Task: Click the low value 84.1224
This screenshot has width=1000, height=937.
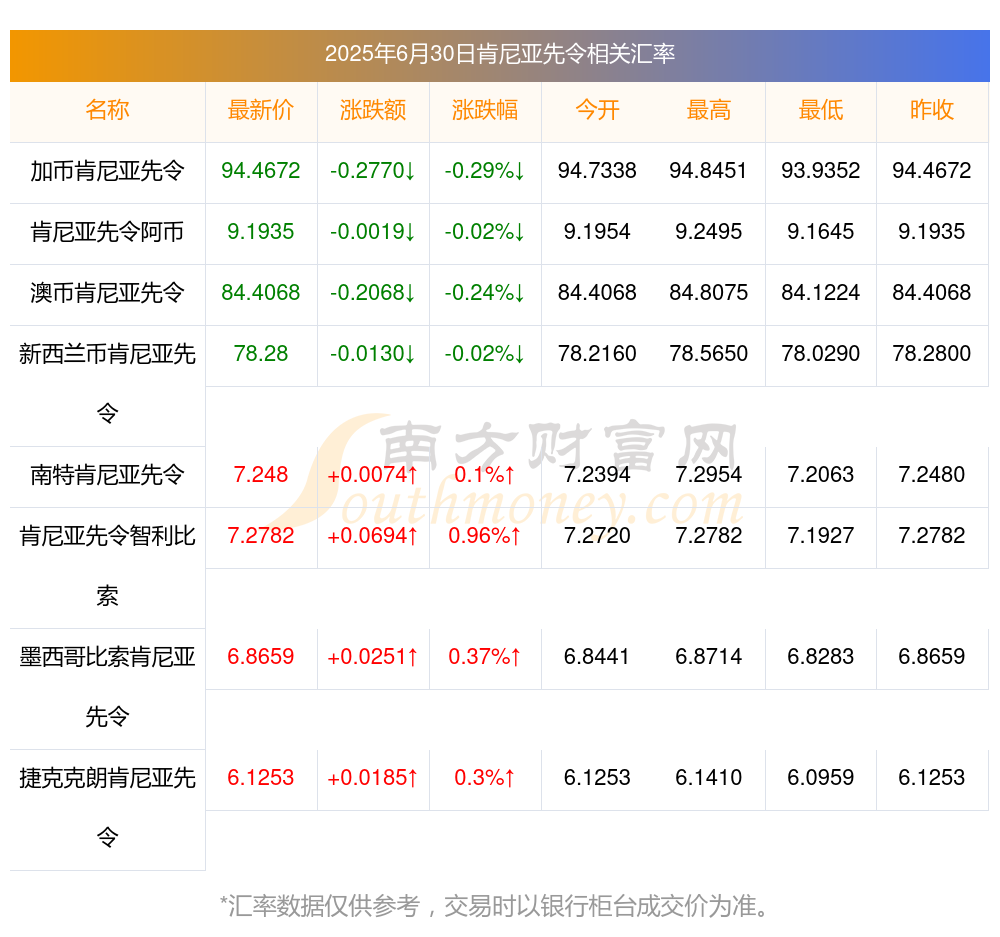Action: pos(821,293)
